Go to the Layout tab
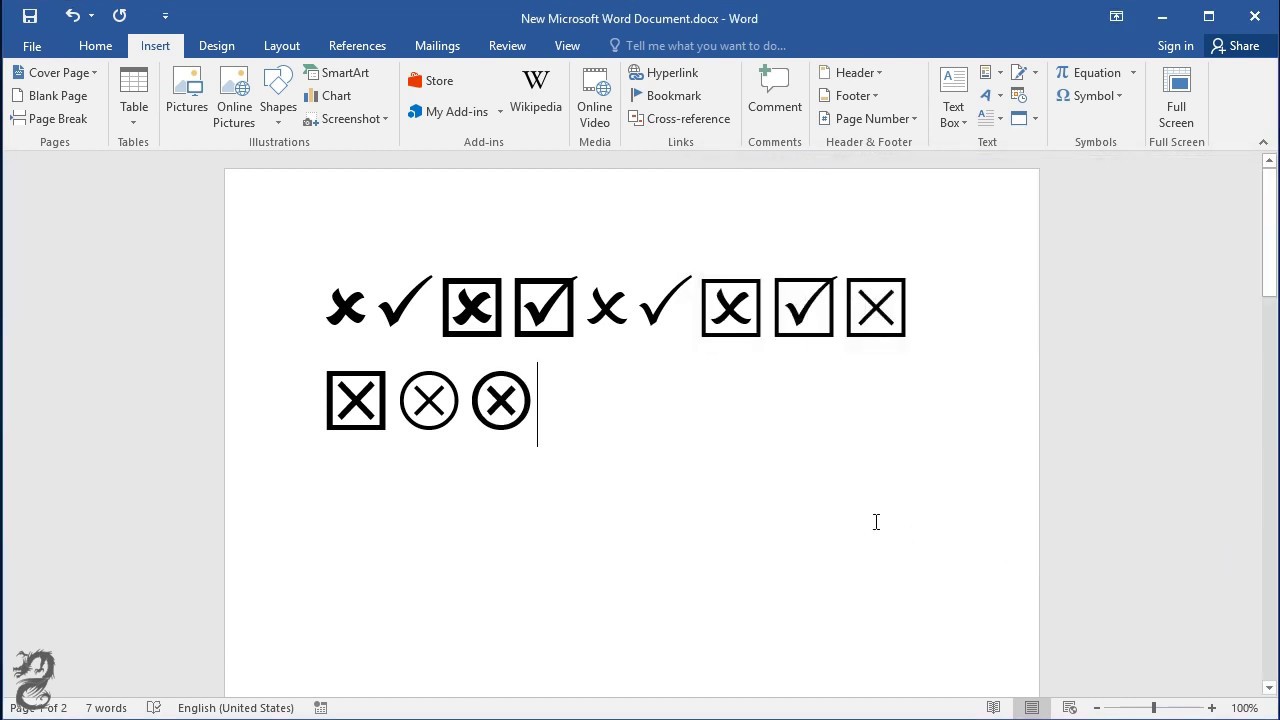1280x720 pixels. click(282, 46)
